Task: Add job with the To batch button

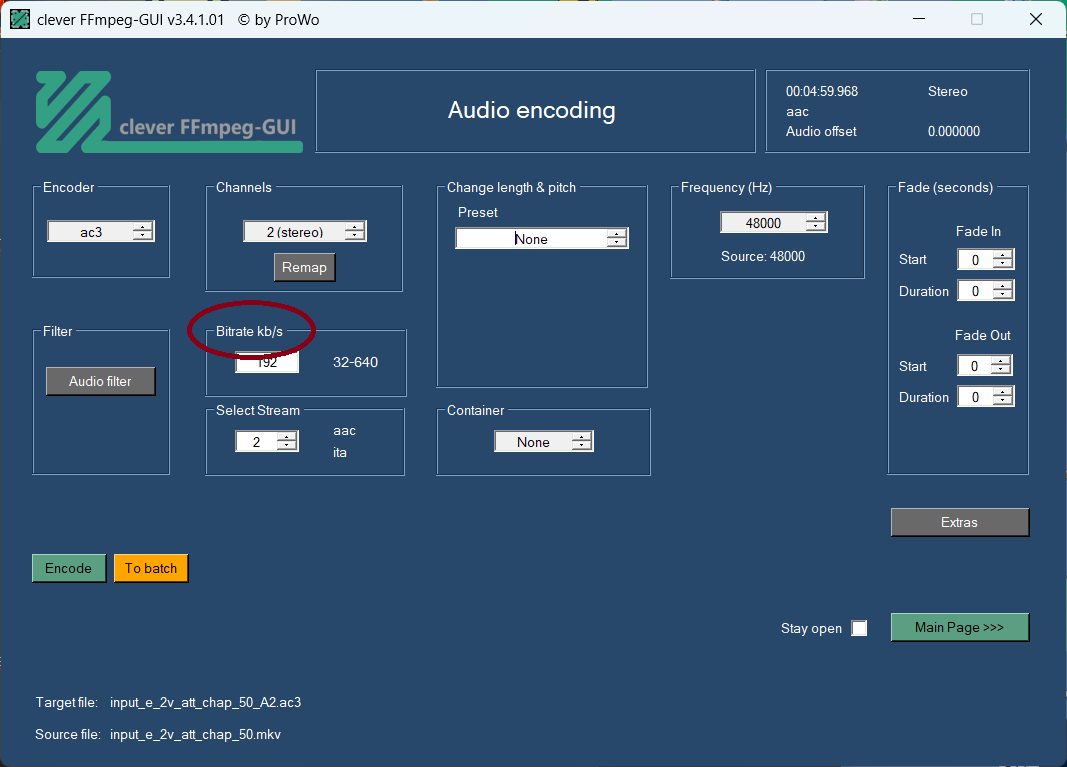Action: [x=151, y=568]
